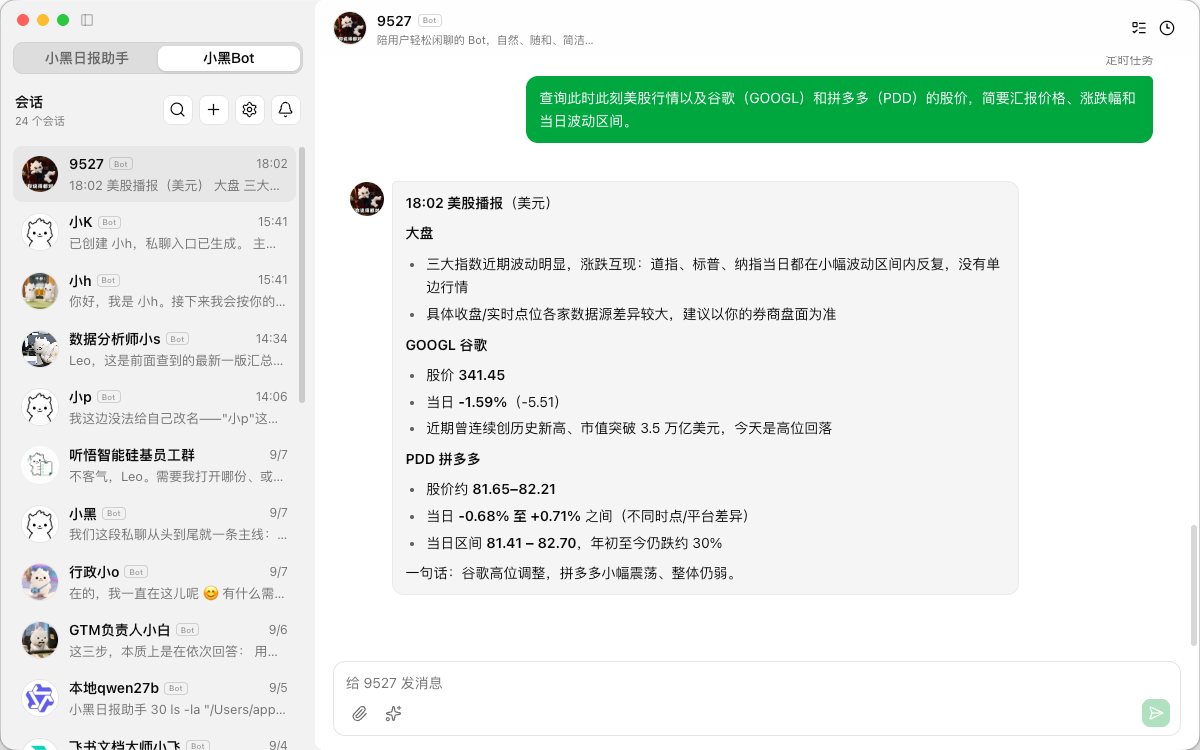
Task: Click 听悟智能硅基员工群 group avatar
Action: (40, 465)
